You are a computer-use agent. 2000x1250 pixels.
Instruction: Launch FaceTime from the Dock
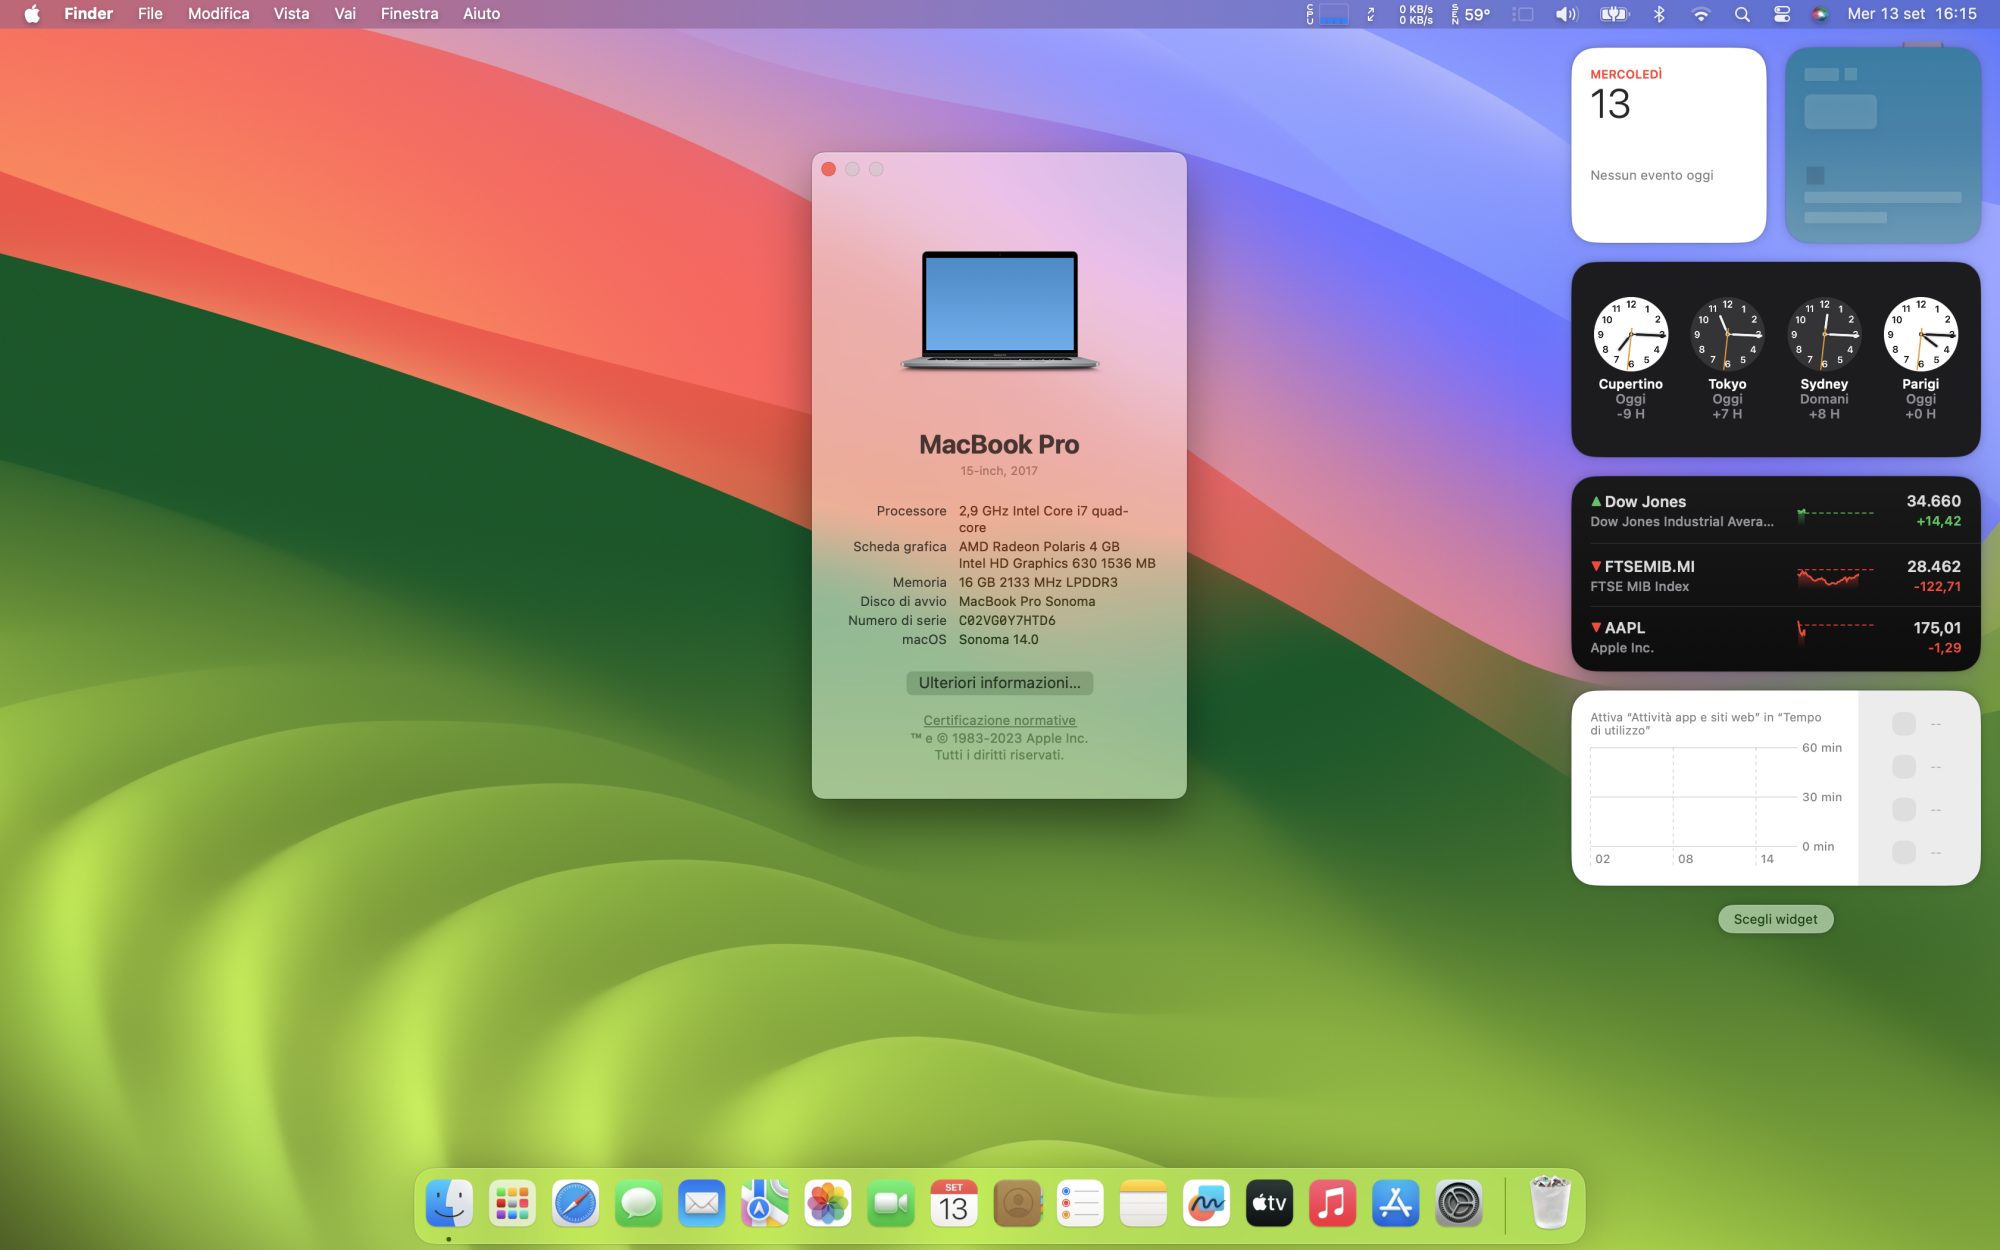click(891, 1203)
